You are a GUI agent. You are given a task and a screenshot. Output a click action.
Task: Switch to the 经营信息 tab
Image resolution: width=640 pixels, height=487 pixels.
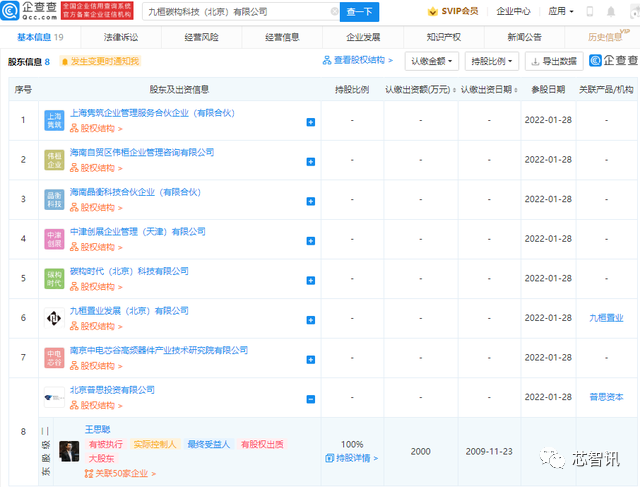(x=282, y=37)
